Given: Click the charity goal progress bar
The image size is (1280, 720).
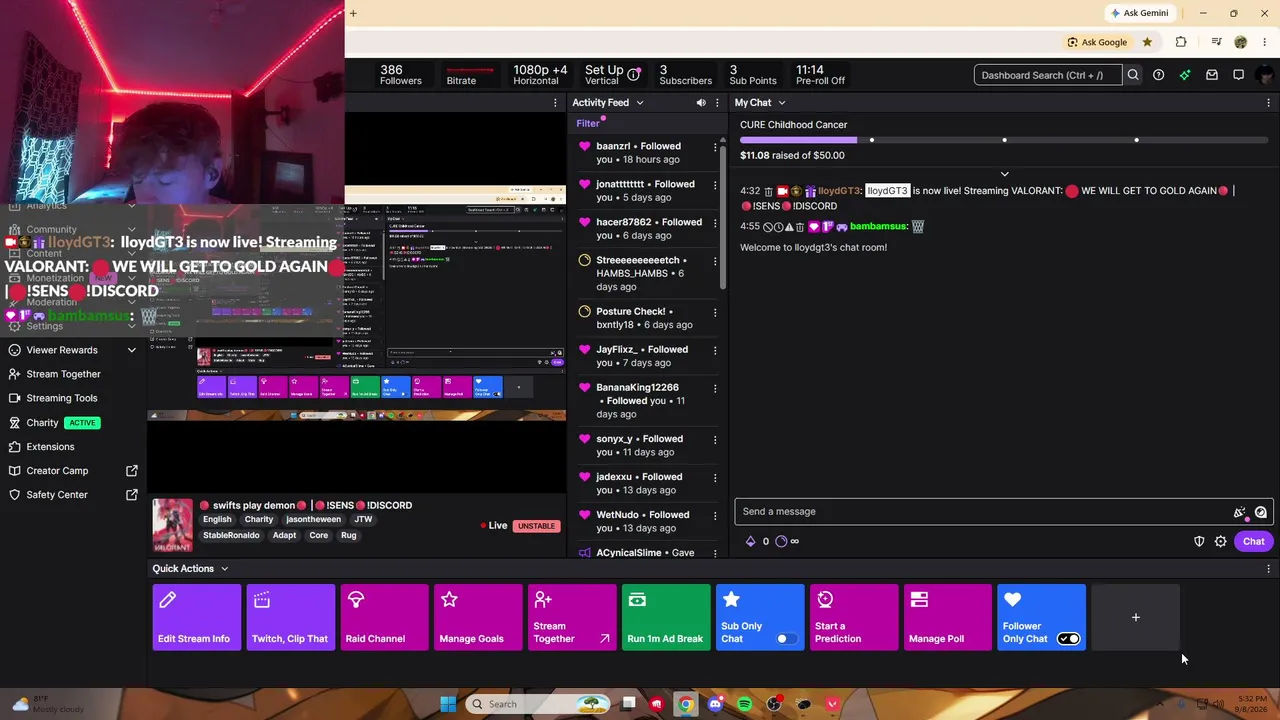Looking at the screenshot, I should [1005, 140].
